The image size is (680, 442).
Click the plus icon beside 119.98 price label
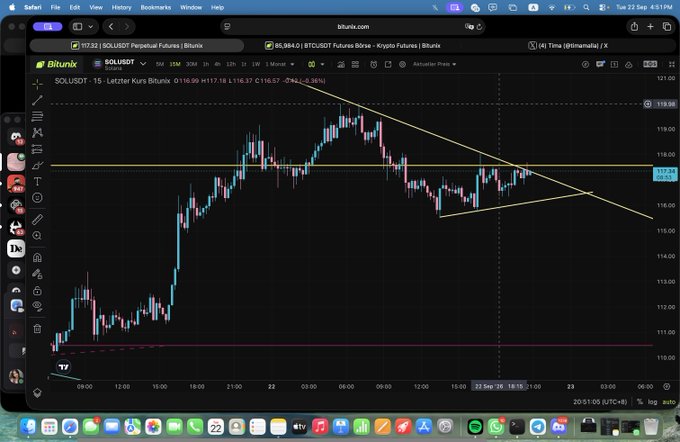coord(647,104)
